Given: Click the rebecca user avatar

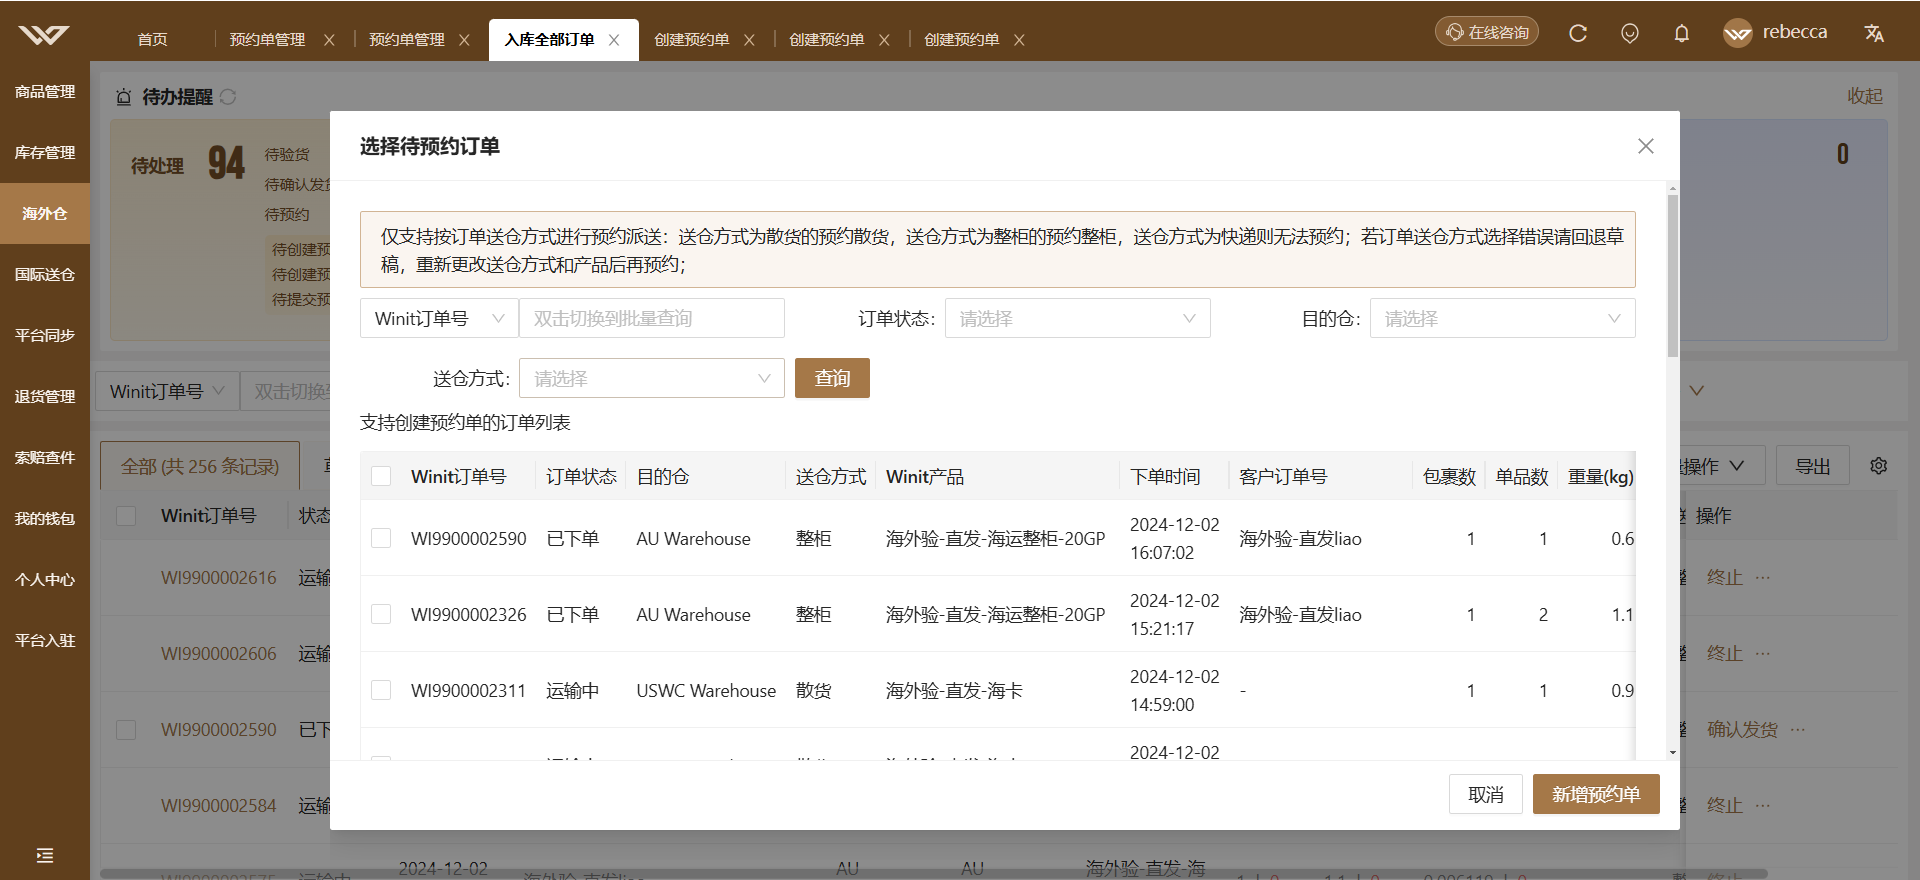Looking at the screenshot, I should (1738, 33).
